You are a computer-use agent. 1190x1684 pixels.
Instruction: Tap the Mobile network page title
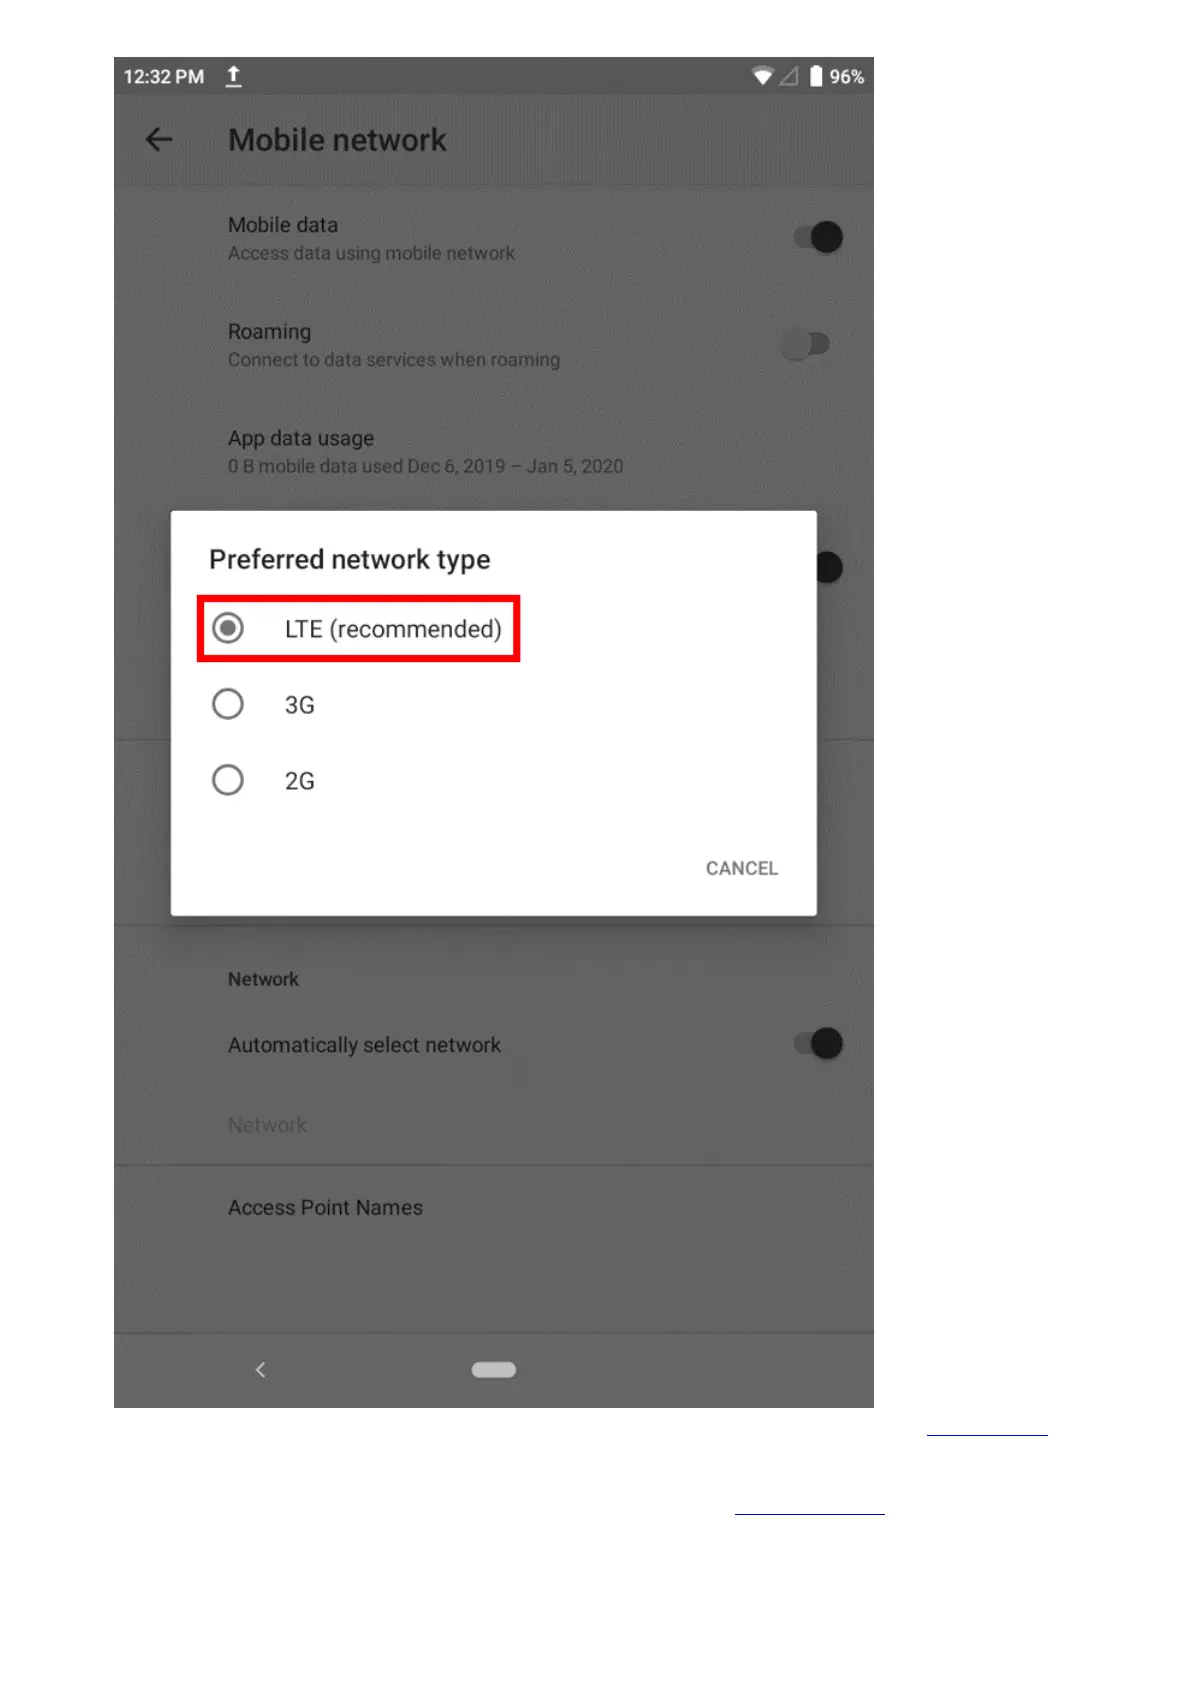[x=337, y=140]
